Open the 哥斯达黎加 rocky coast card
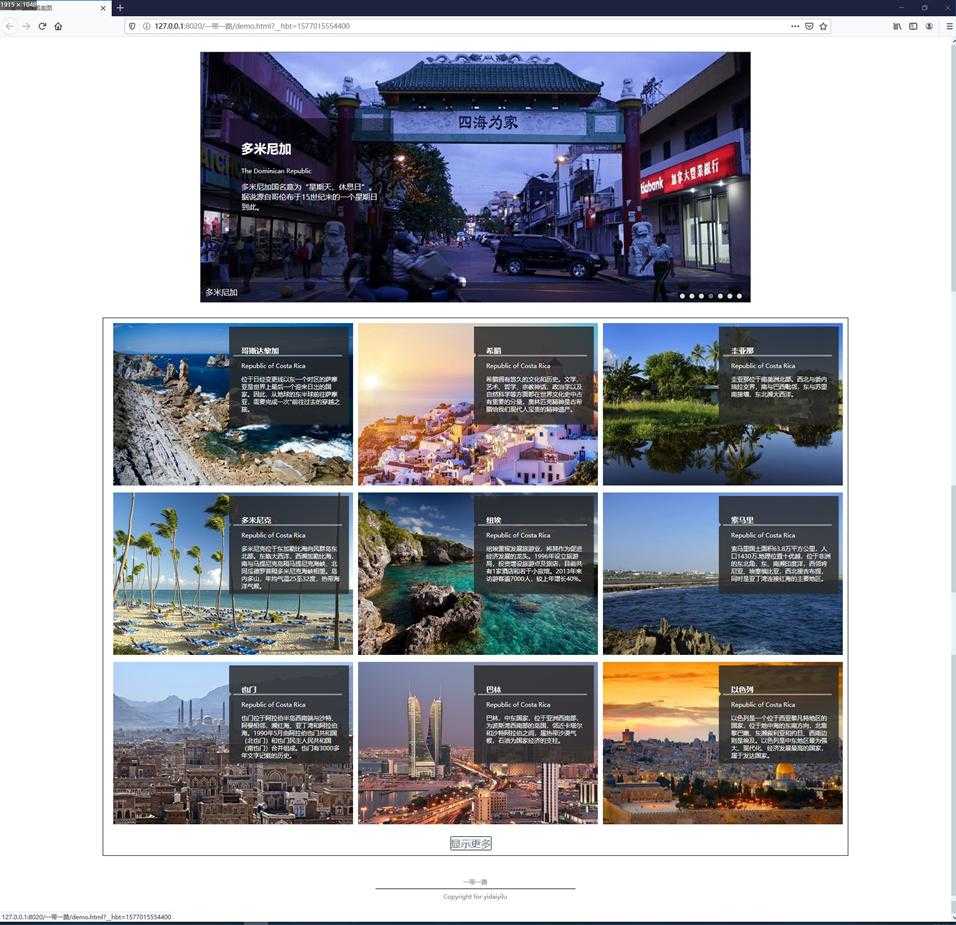 click(233, 404)
